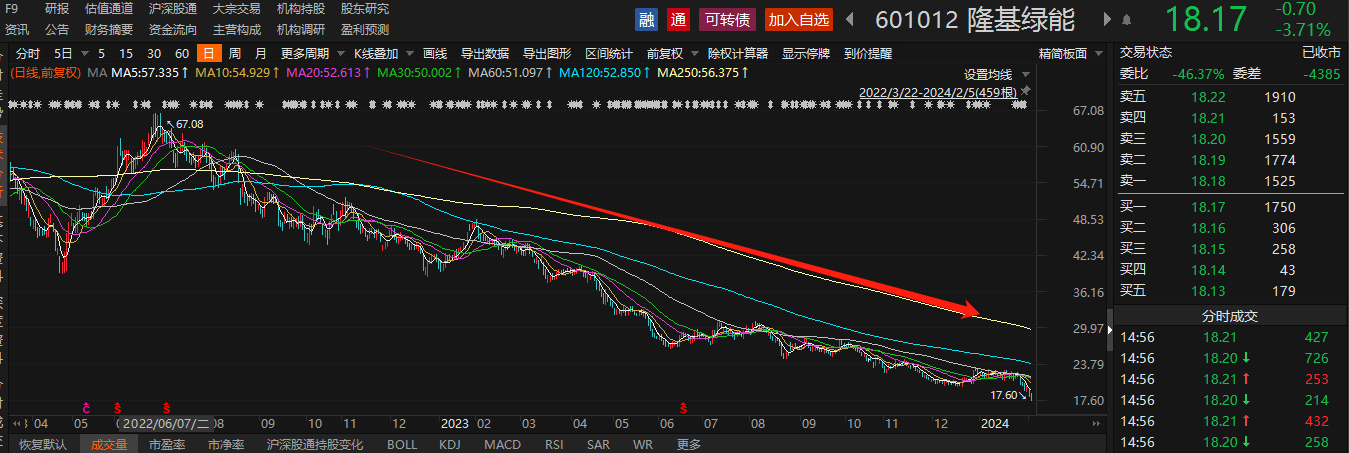Click the bell alert icon beside stock name
Viewport: 1349px width, 453px height.
click(x=1129, y=19)
